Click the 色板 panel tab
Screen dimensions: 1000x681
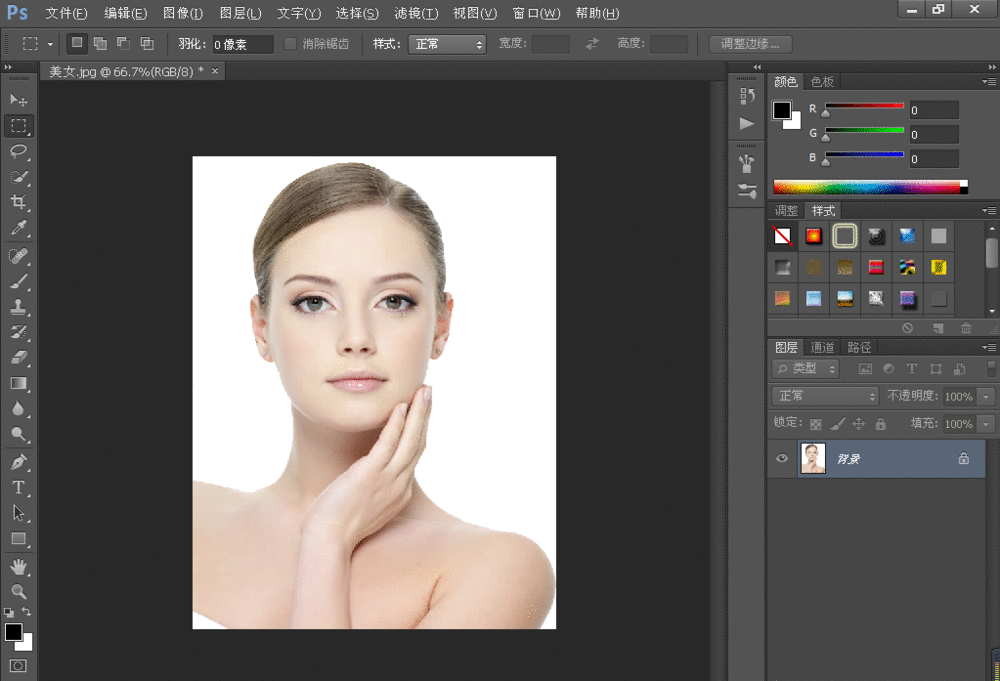tap(822, 82)
